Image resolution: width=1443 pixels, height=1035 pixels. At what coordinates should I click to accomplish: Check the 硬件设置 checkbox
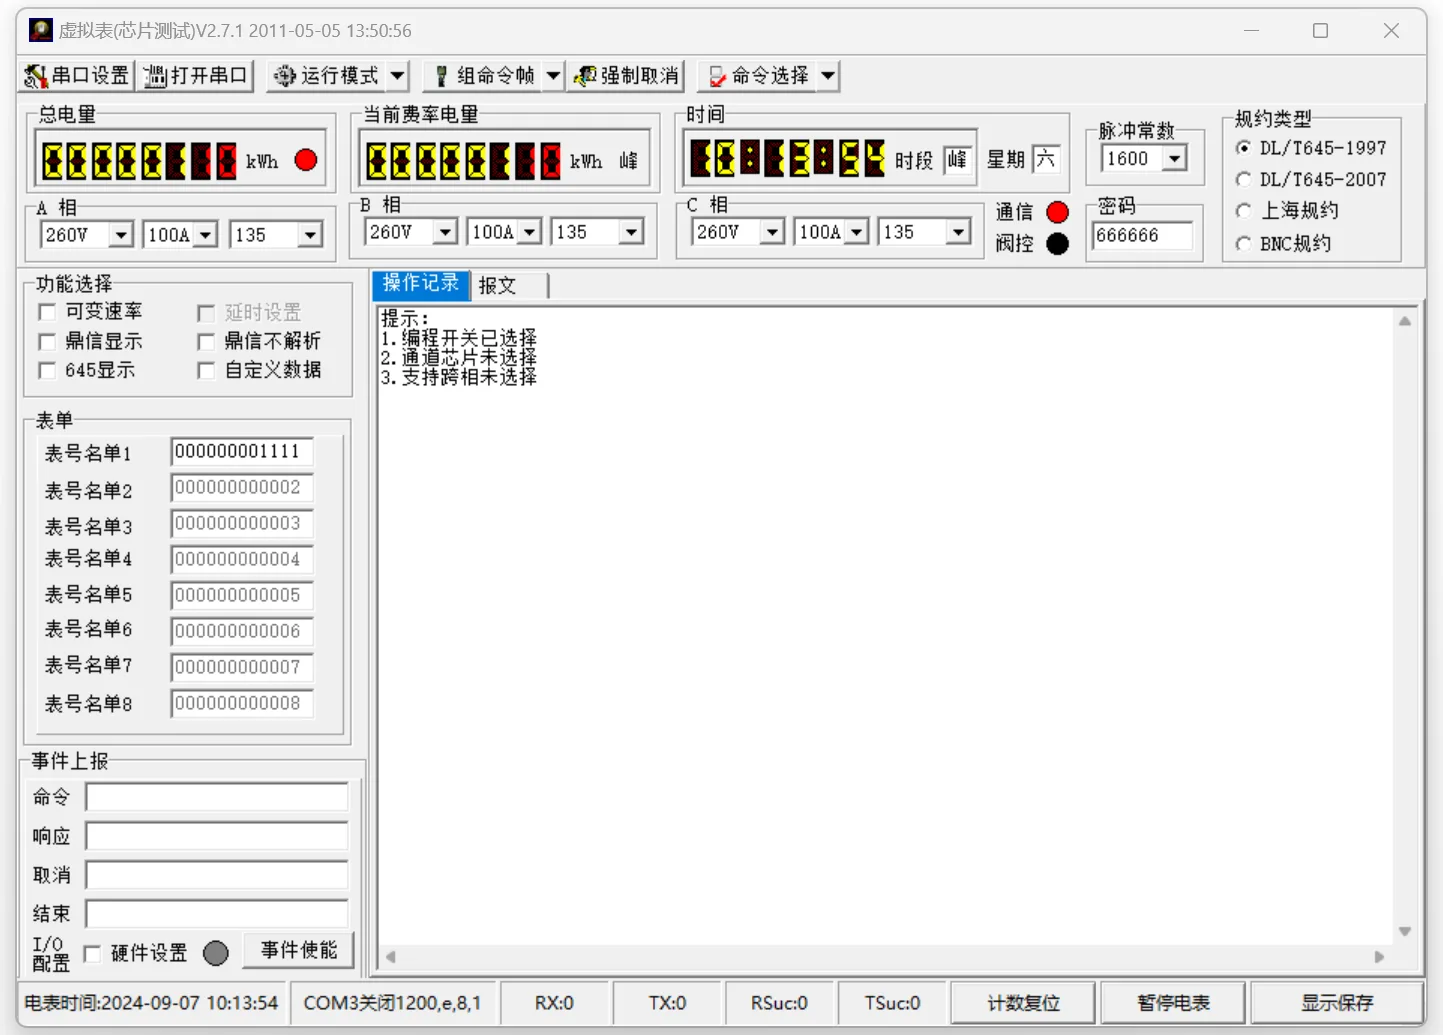93,954
